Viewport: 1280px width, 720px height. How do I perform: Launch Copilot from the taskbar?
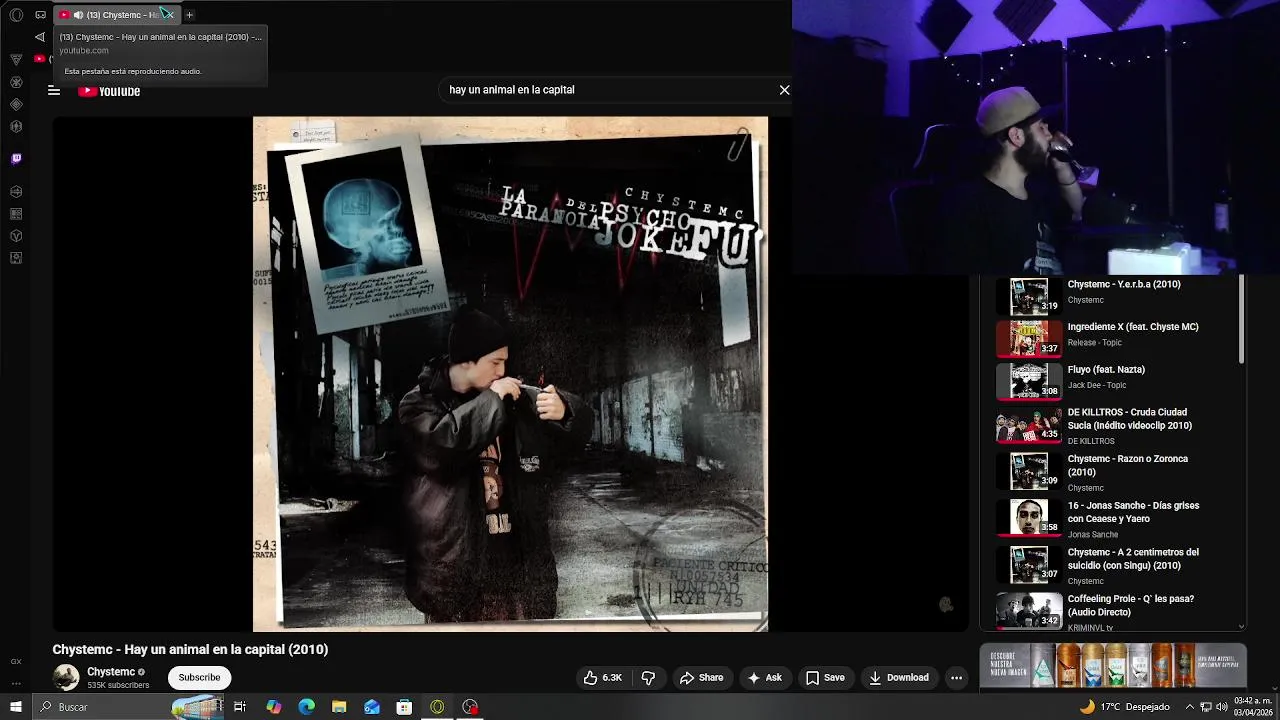[x=274, y=707]
